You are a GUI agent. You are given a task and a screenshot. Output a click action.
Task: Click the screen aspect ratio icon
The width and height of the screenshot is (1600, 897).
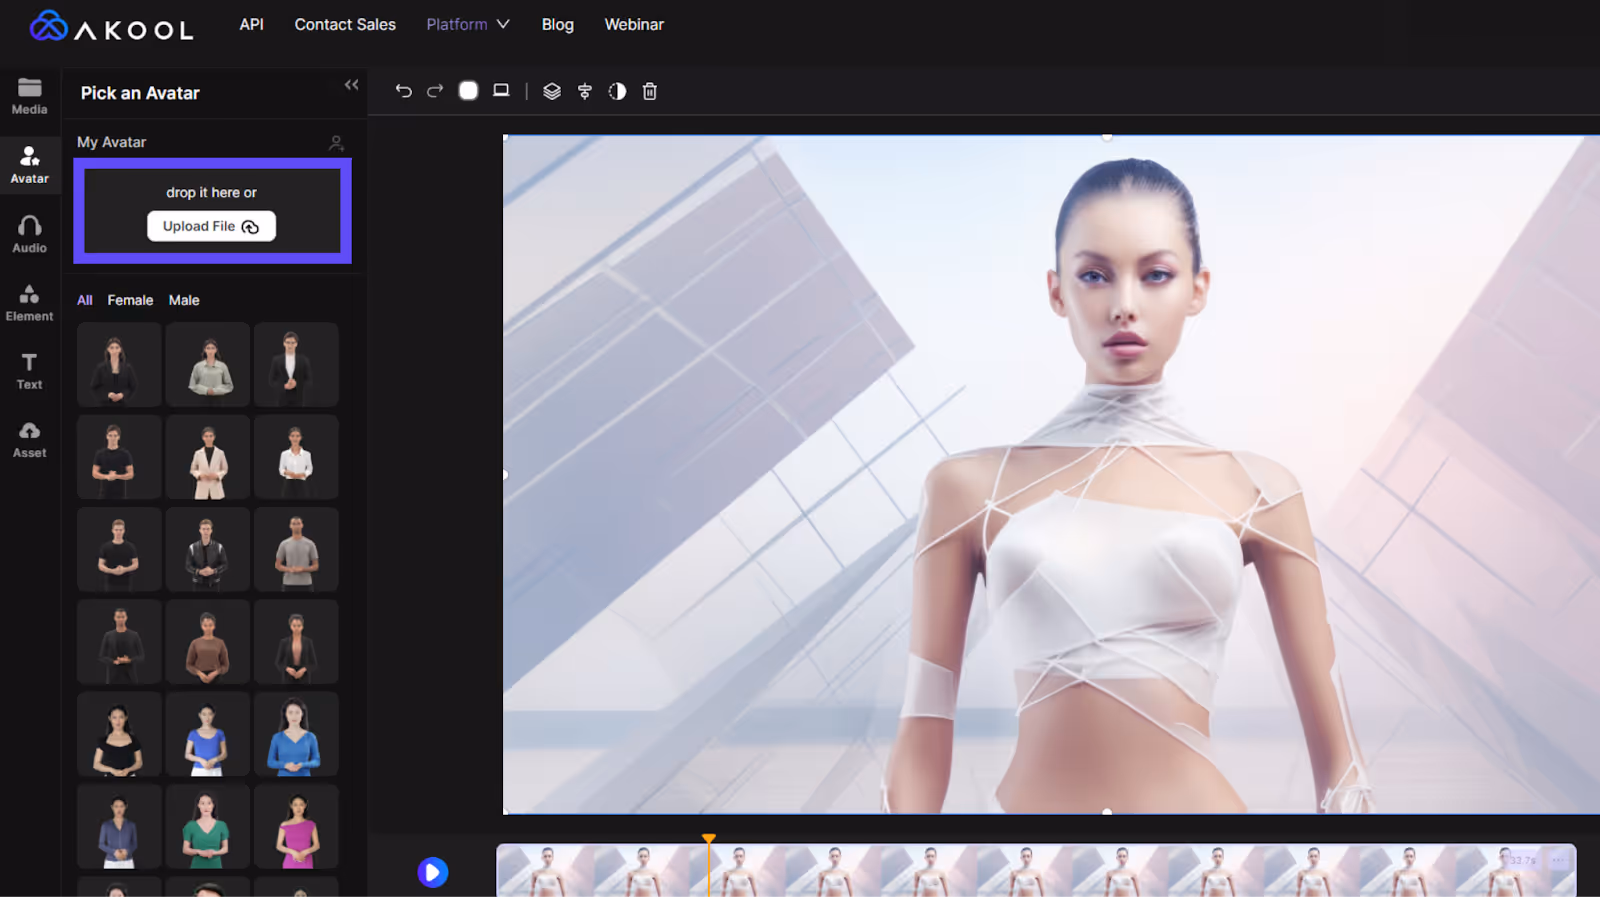(501, 91)
